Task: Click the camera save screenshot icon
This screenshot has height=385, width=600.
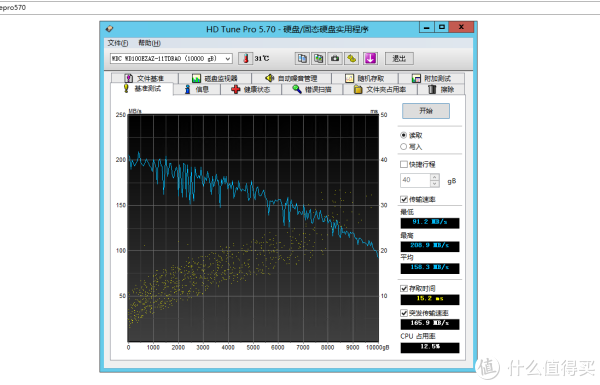Action: (x=335, y=59)
